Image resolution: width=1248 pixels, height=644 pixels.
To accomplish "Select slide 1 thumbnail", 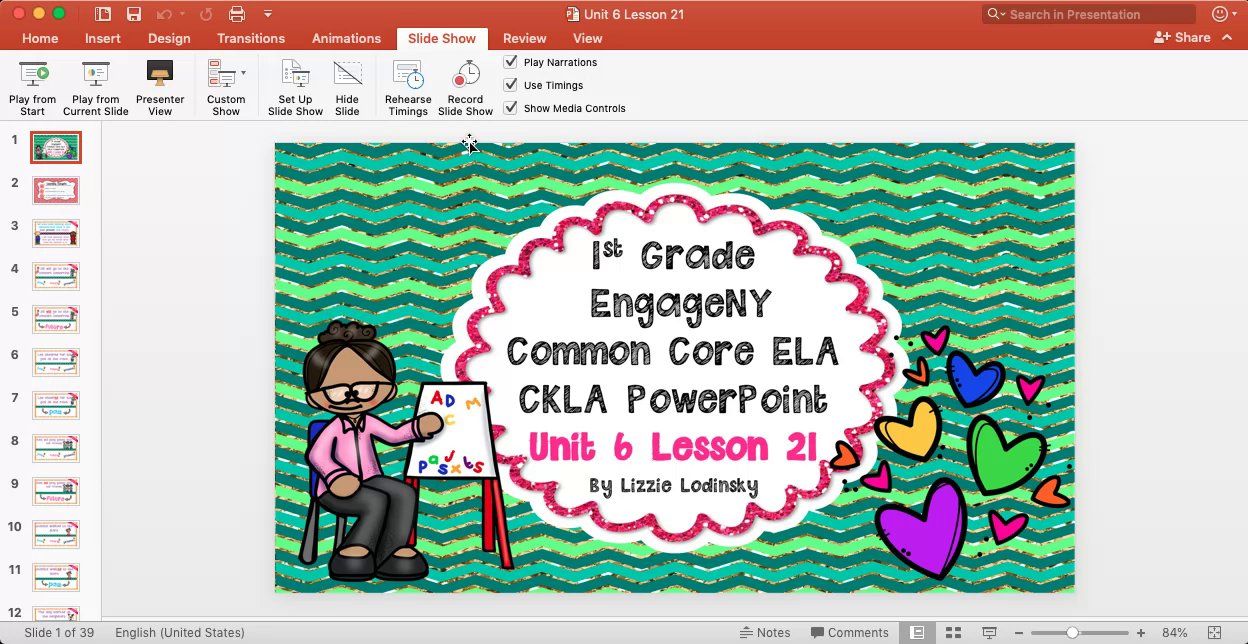I will (x=56, y=148).
